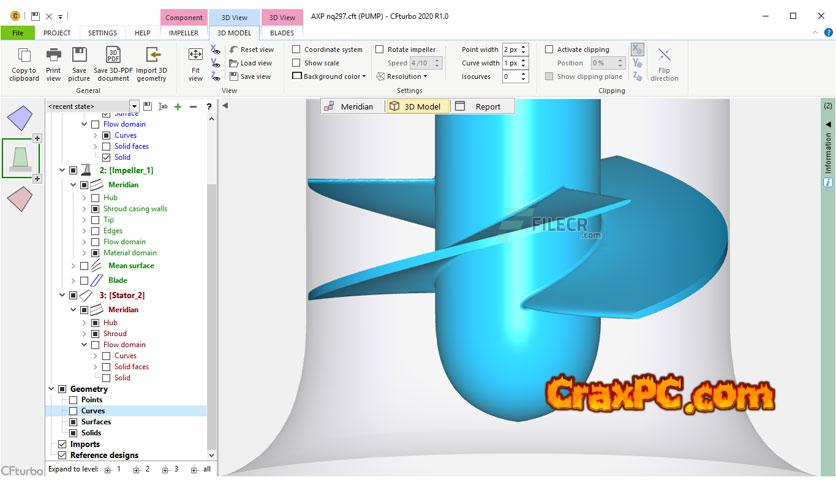
Task: Toggle the Blade checkbox
Action: click(84, 280)
